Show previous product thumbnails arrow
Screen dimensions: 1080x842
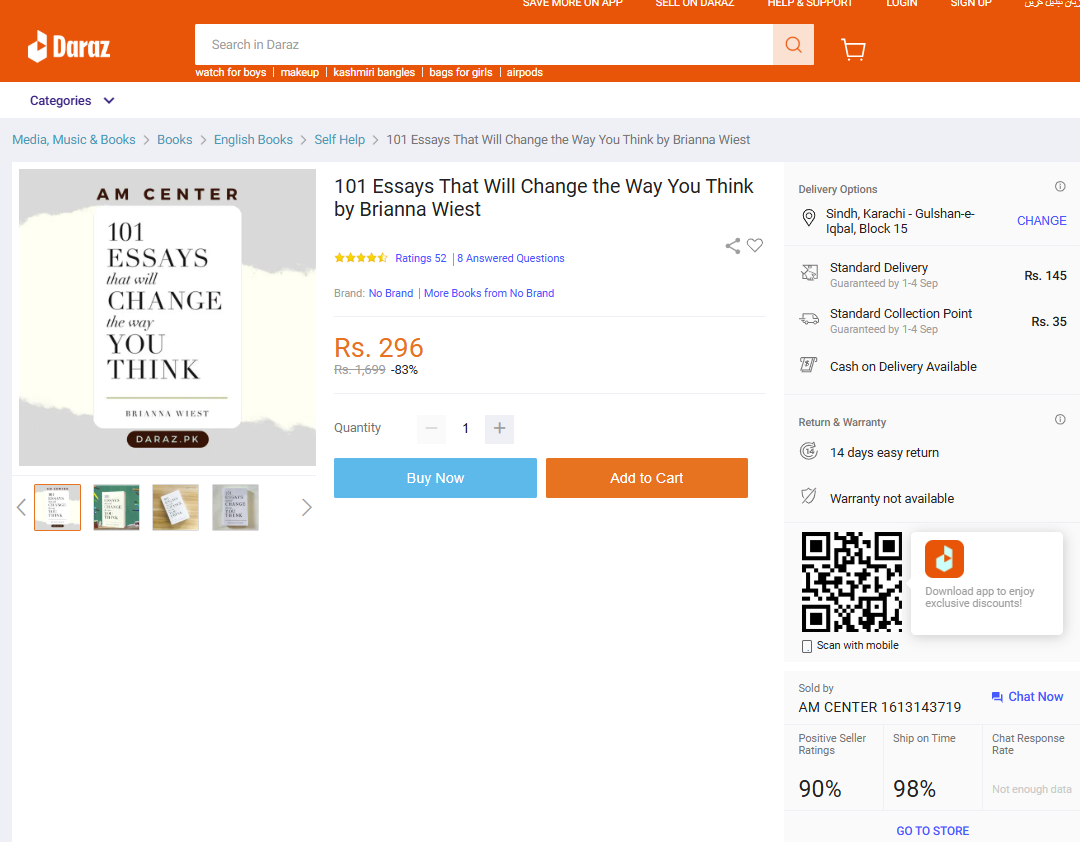click(x=21, y=508)
